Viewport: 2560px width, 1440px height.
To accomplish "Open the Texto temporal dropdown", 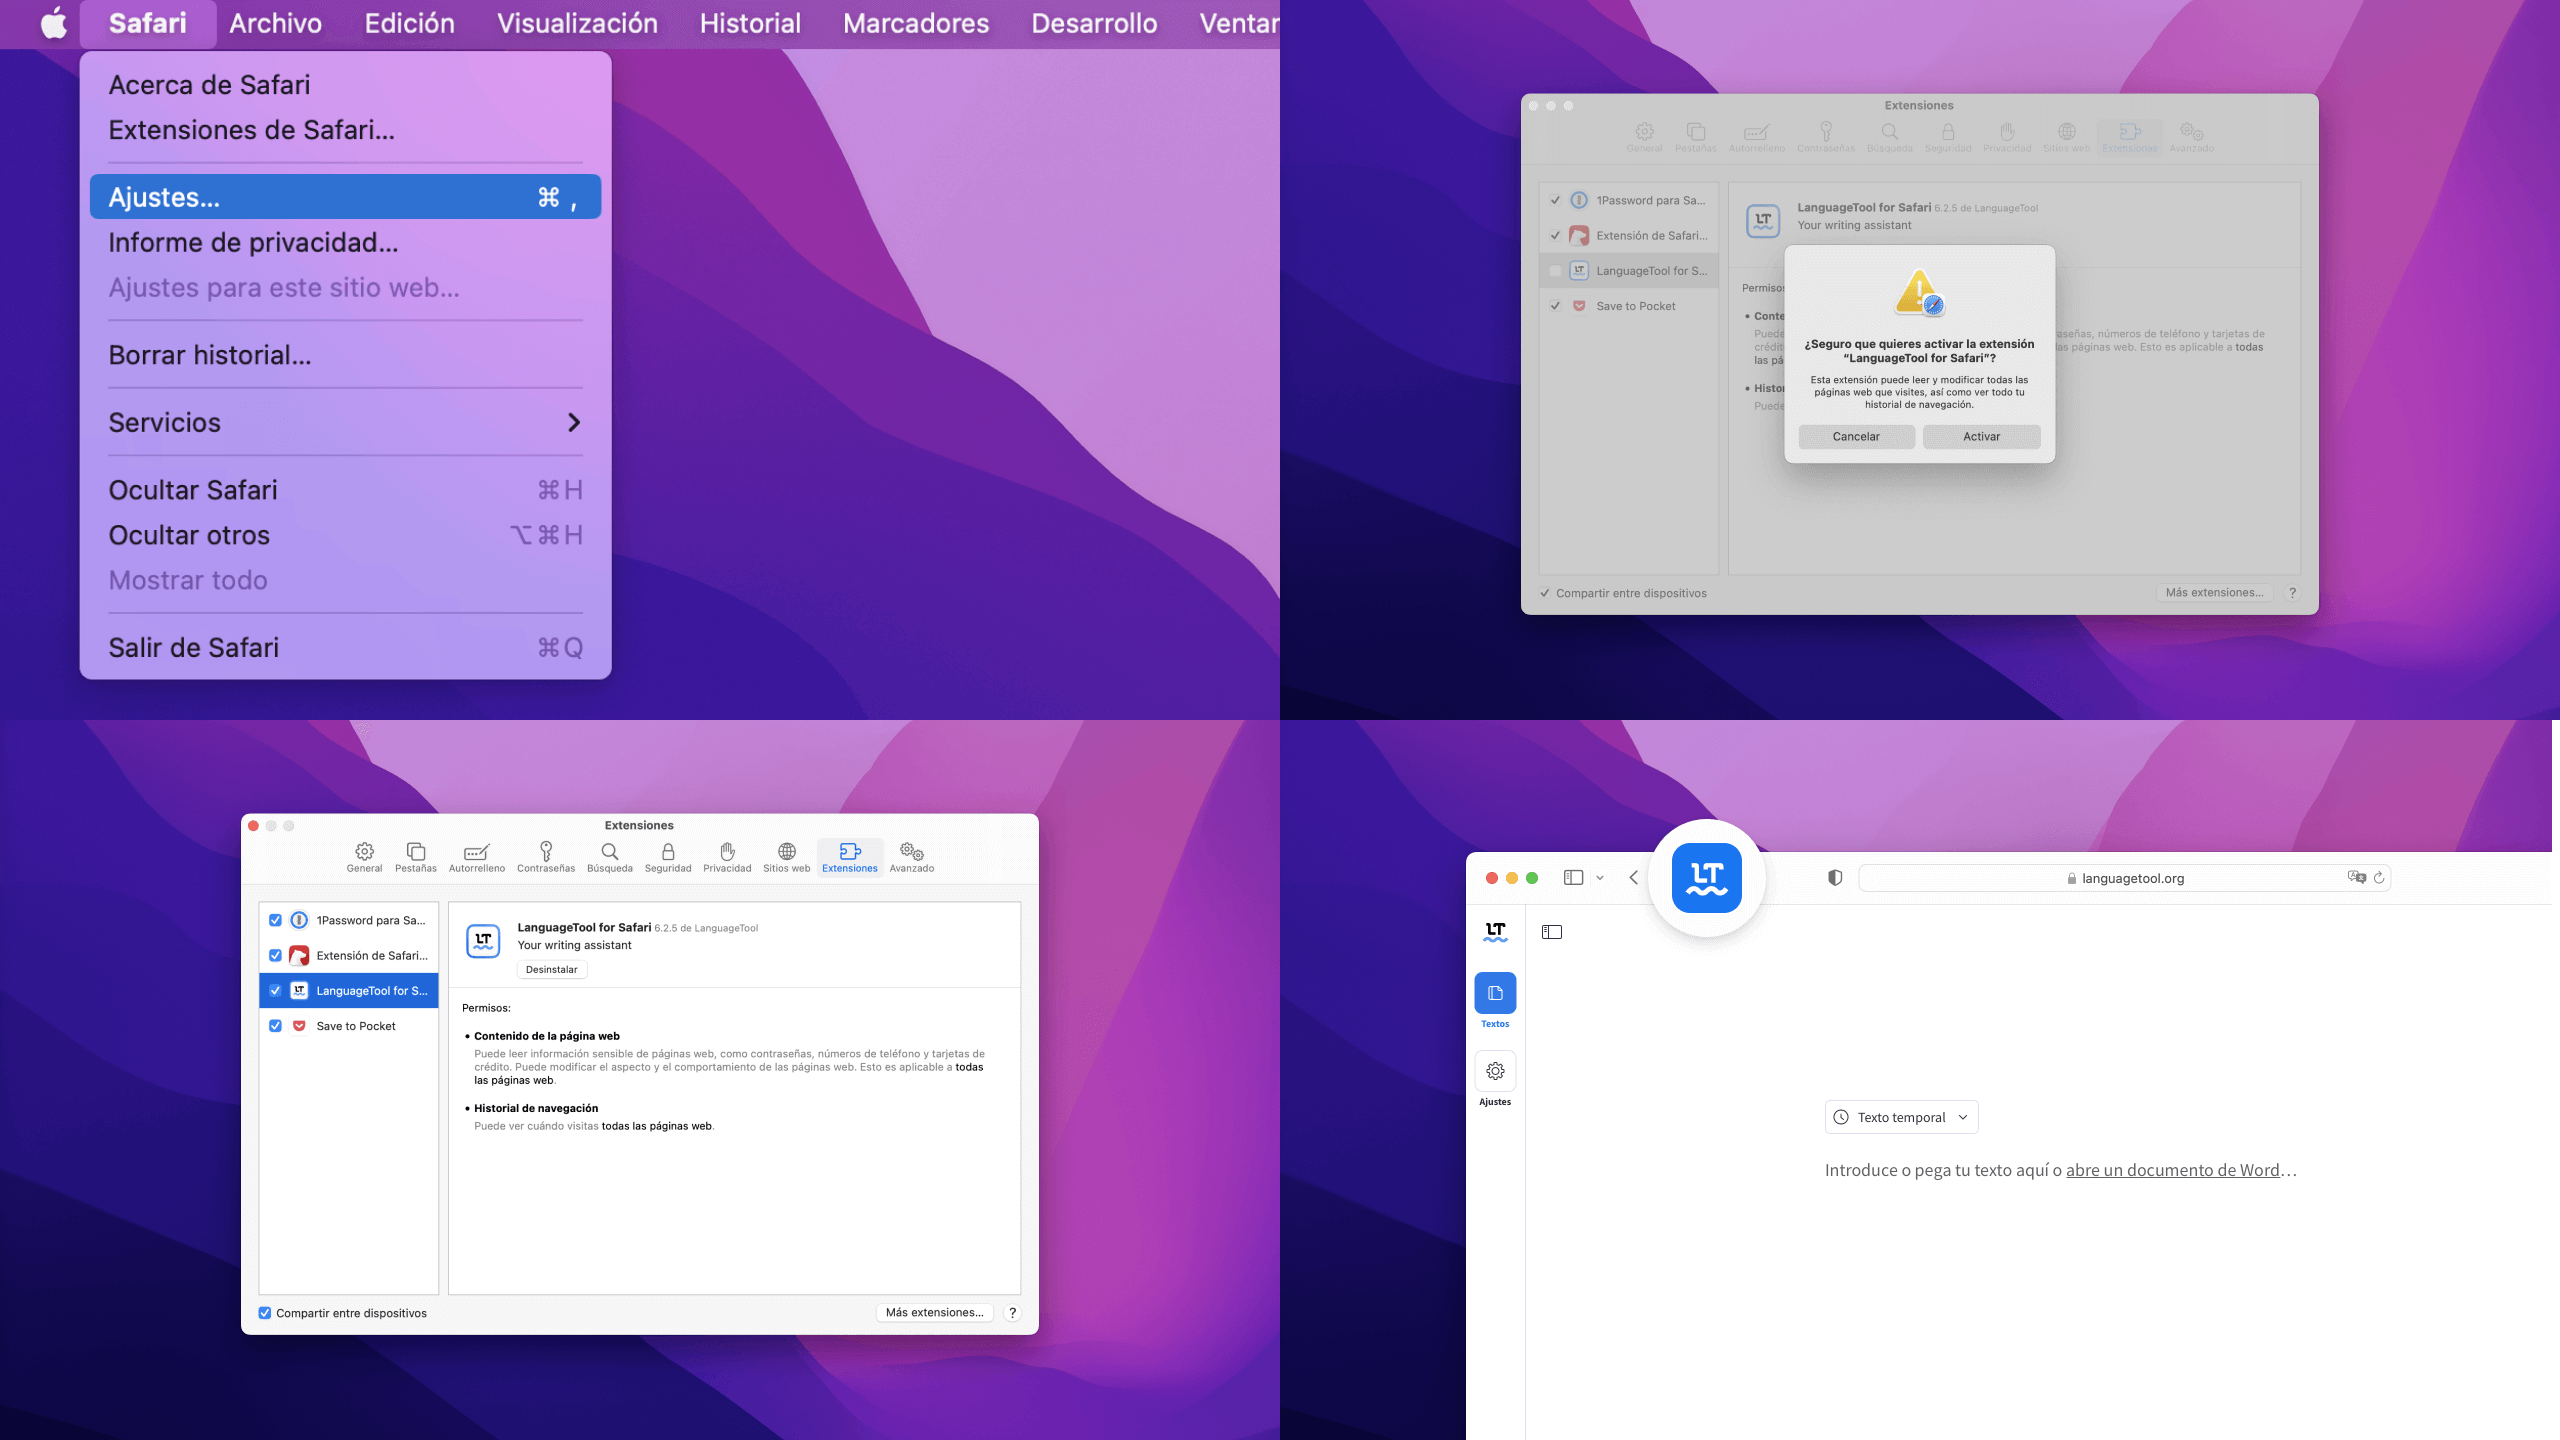I will [x=1901, y=1117].
